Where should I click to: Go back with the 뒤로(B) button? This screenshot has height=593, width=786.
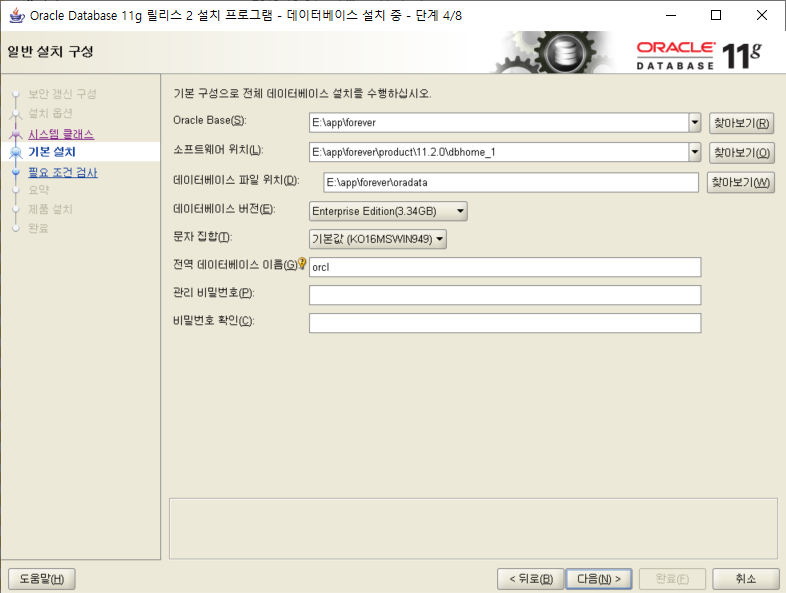[x=530, y=579]
